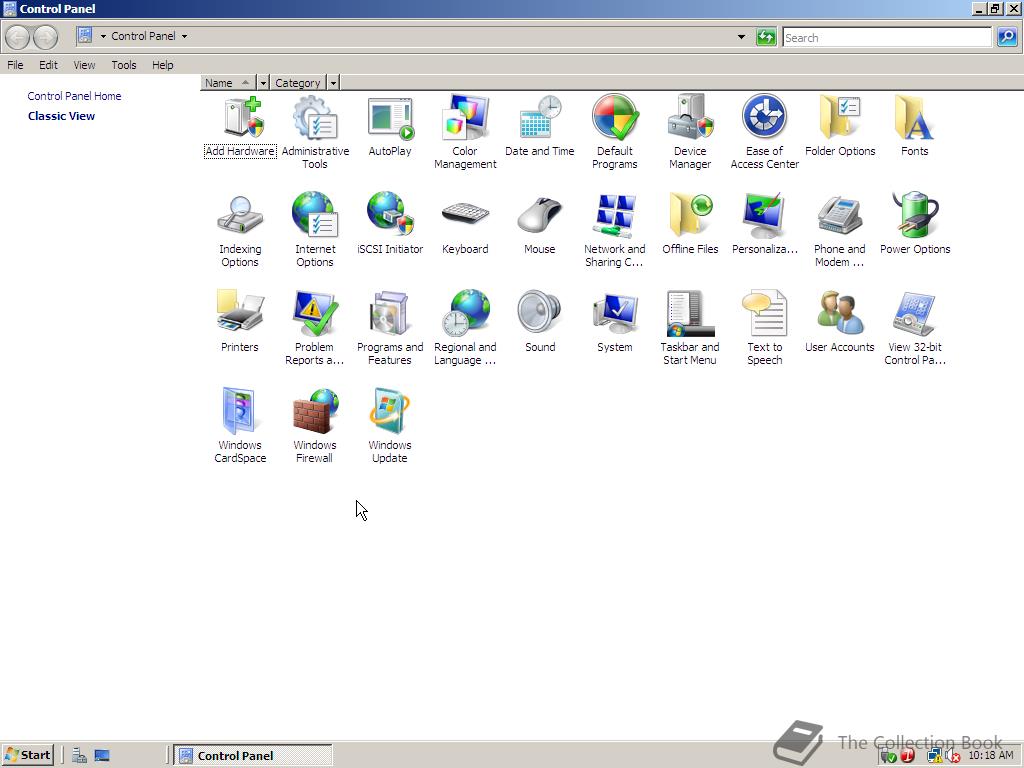Open Text to Speech icon

pyautogui.click(x=765, y=328)
